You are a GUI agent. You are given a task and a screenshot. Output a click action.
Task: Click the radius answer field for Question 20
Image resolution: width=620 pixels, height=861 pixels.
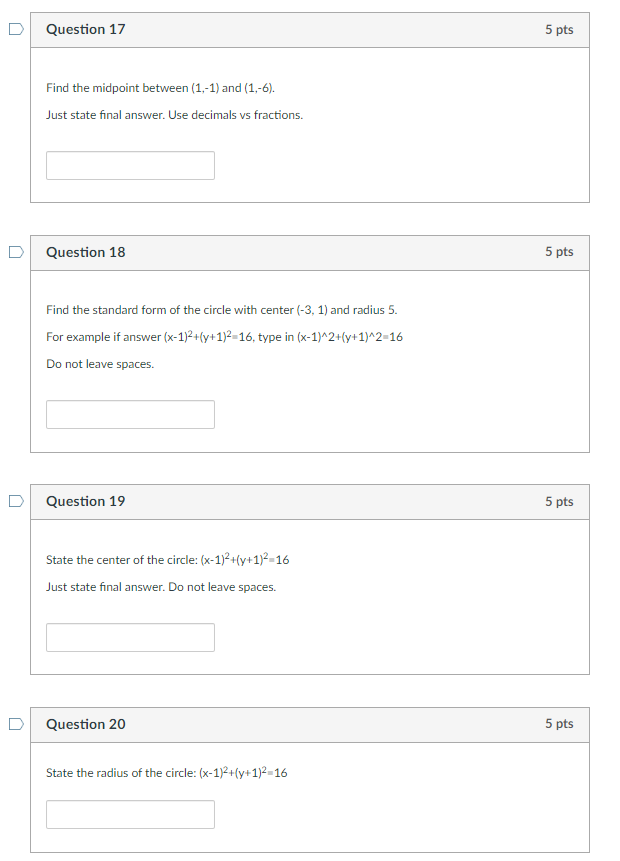130,814
